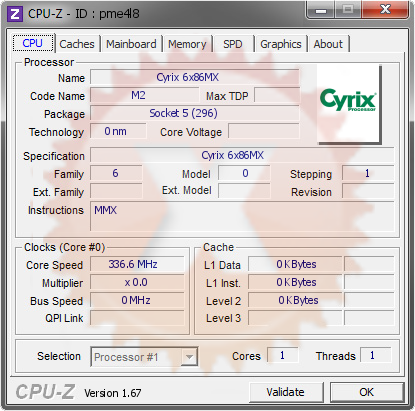Screen dimensions: 415x411
Task: Go to the SPD tab
Action: (x=233, y=44)
